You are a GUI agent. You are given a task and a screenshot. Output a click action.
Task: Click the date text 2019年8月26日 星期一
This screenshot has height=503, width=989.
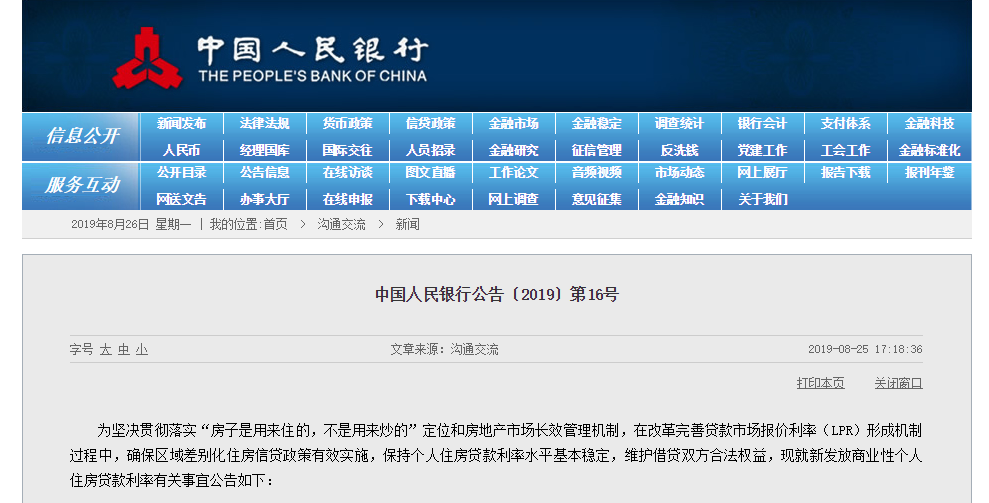coord(131,225)
